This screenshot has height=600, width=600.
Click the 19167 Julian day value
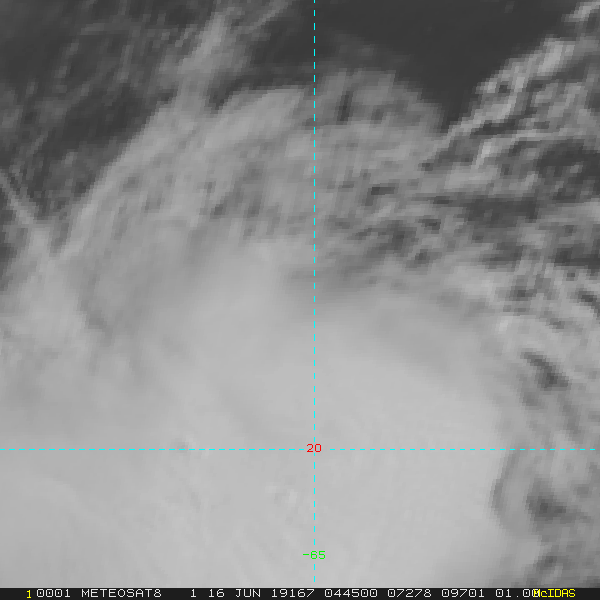293,593
